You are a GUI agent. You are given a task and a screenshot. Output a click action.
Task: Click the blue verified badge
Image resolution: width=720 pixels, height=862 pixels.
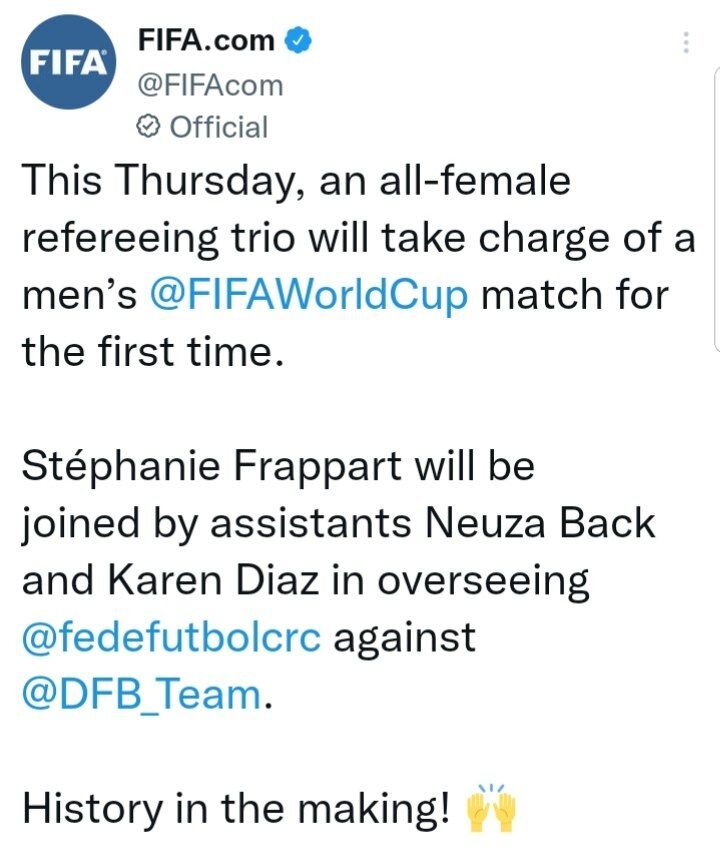298,41
